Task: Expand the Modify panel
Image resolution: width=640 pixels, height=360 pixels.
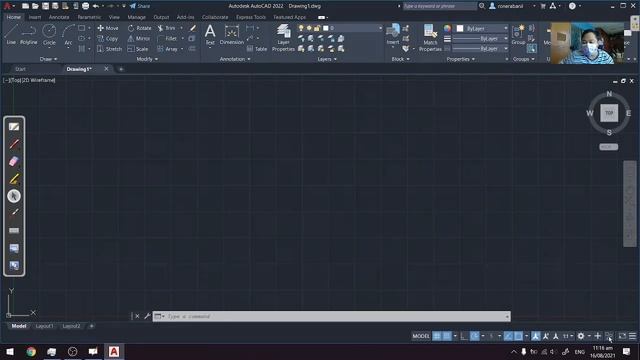Action: pyautogui.click(x=147, y=59)
